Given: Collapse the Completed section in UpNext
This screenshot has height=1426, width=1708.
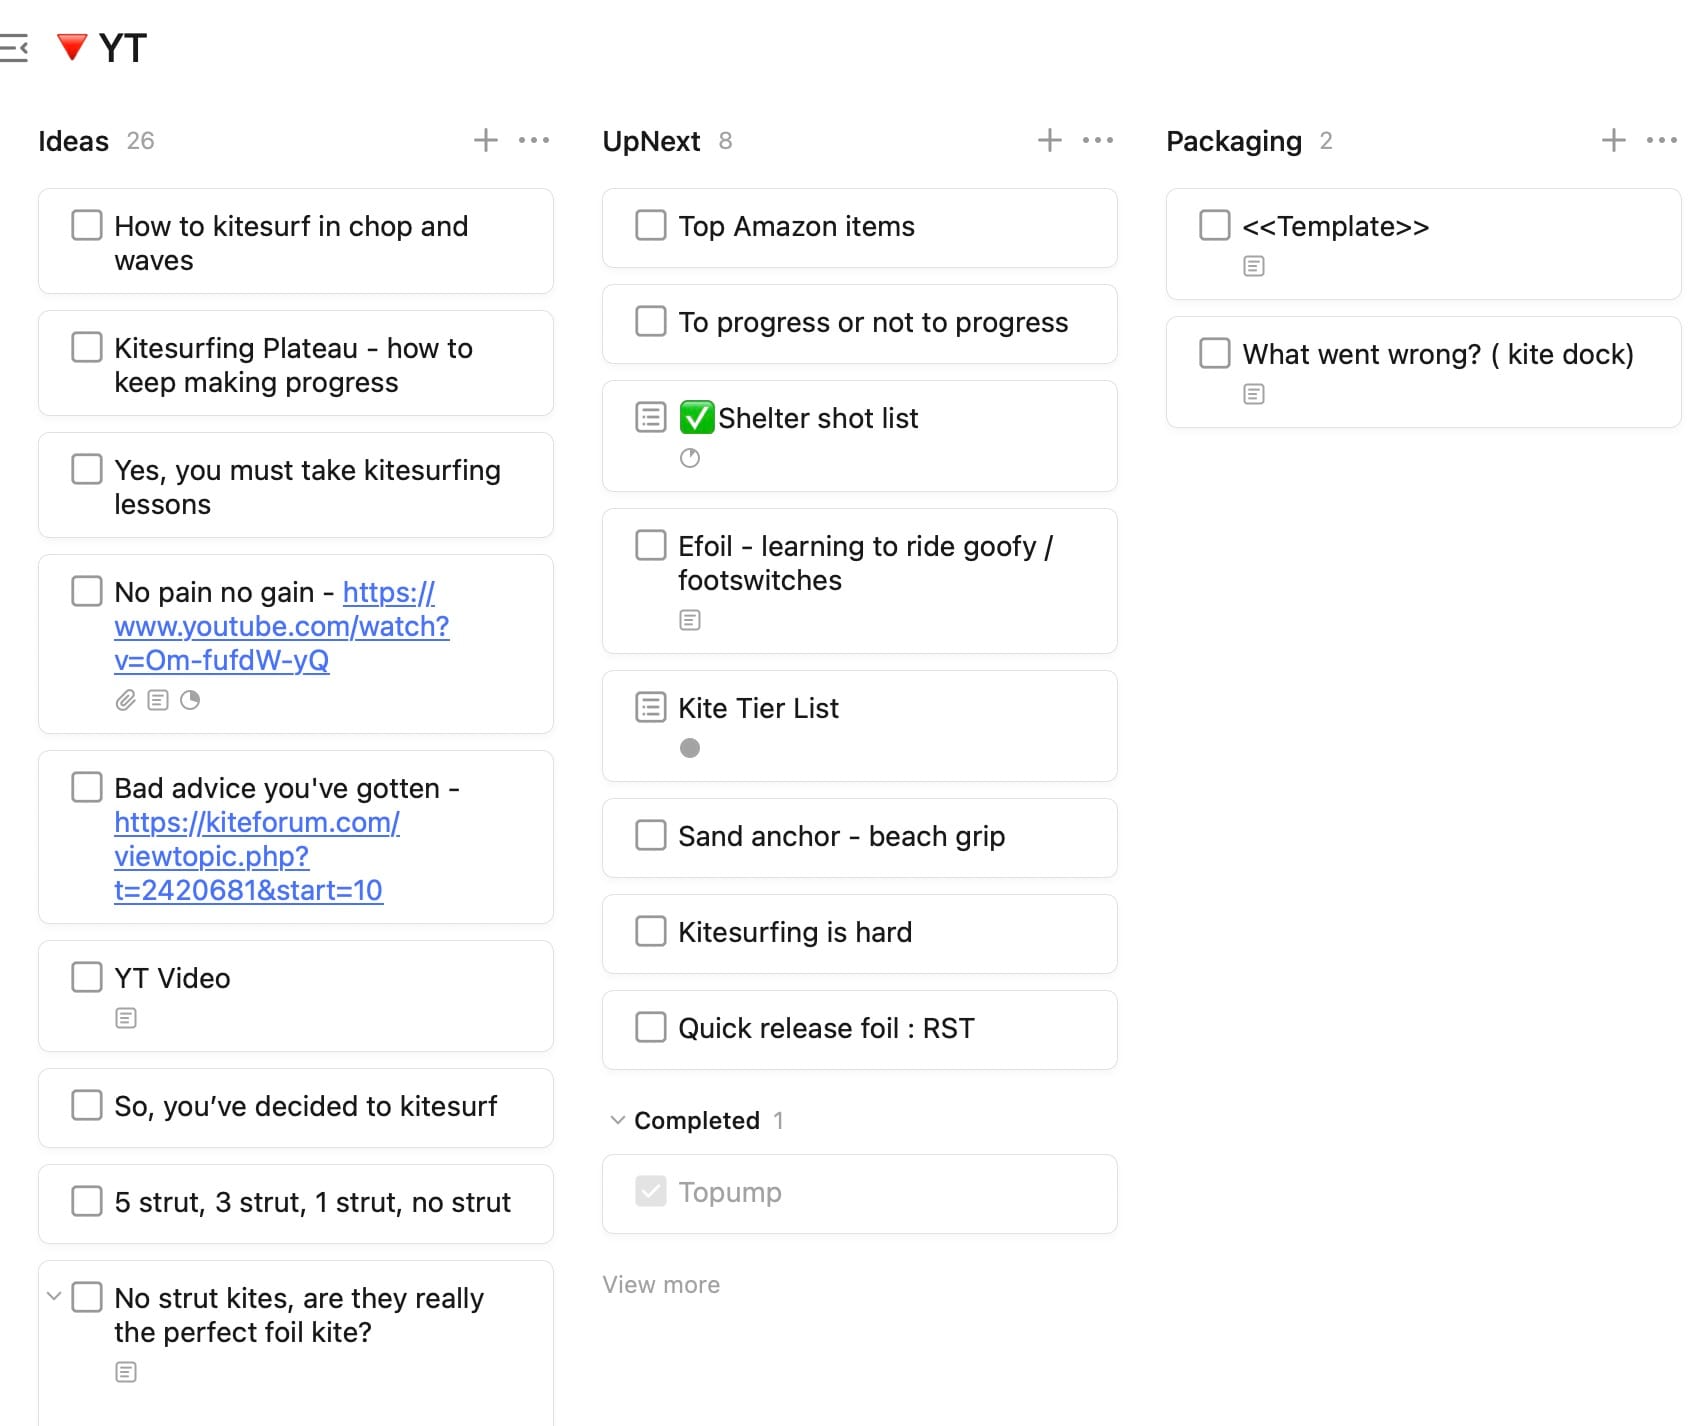Looking at the screenshot, I should pos(618,1120).
